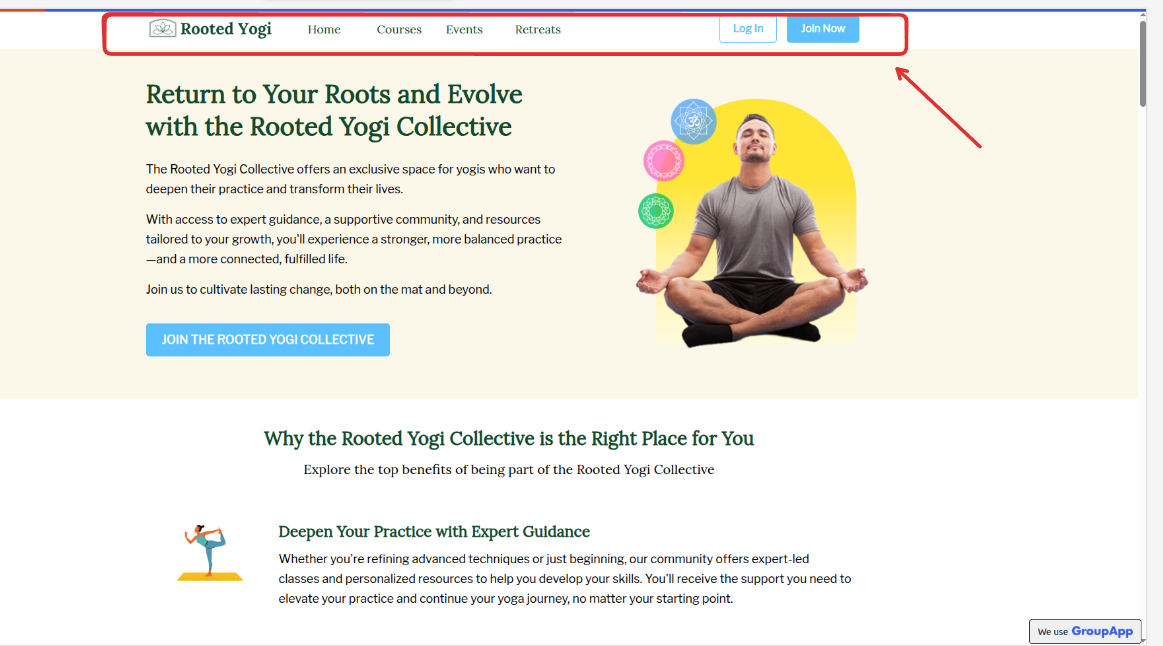Click the We use GroupApp badge

tap(1085, 631)
